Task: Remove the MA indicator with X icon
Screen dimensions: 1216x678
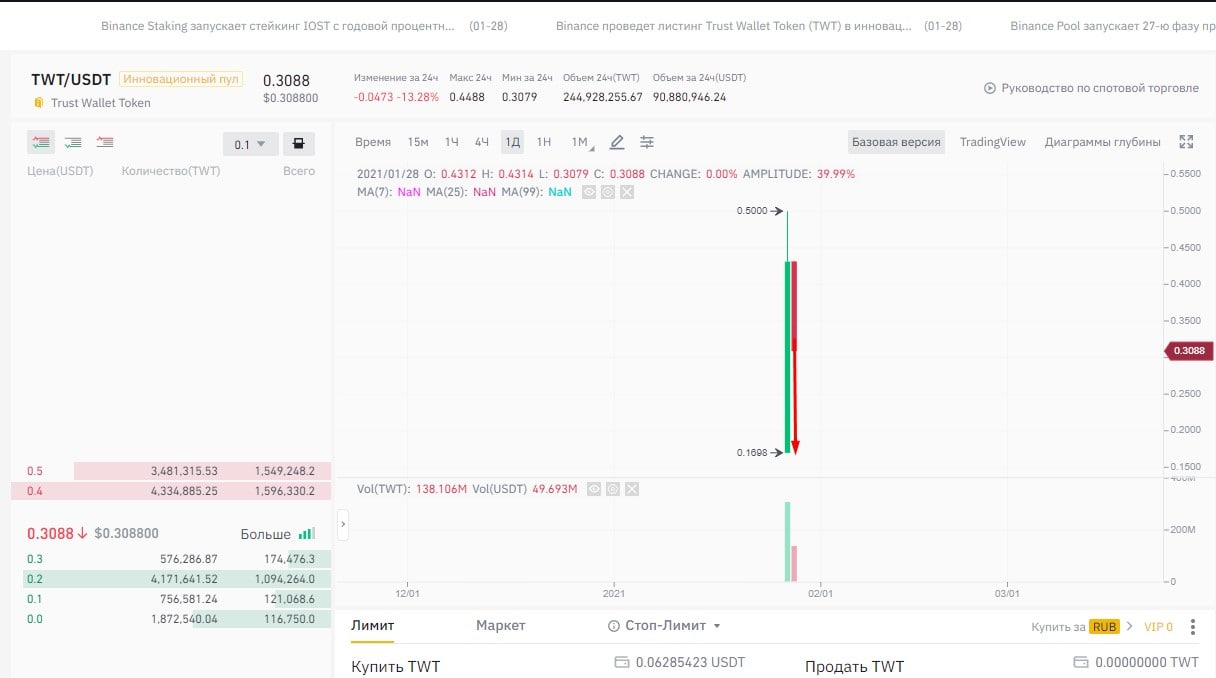Action: click(627, 192)
